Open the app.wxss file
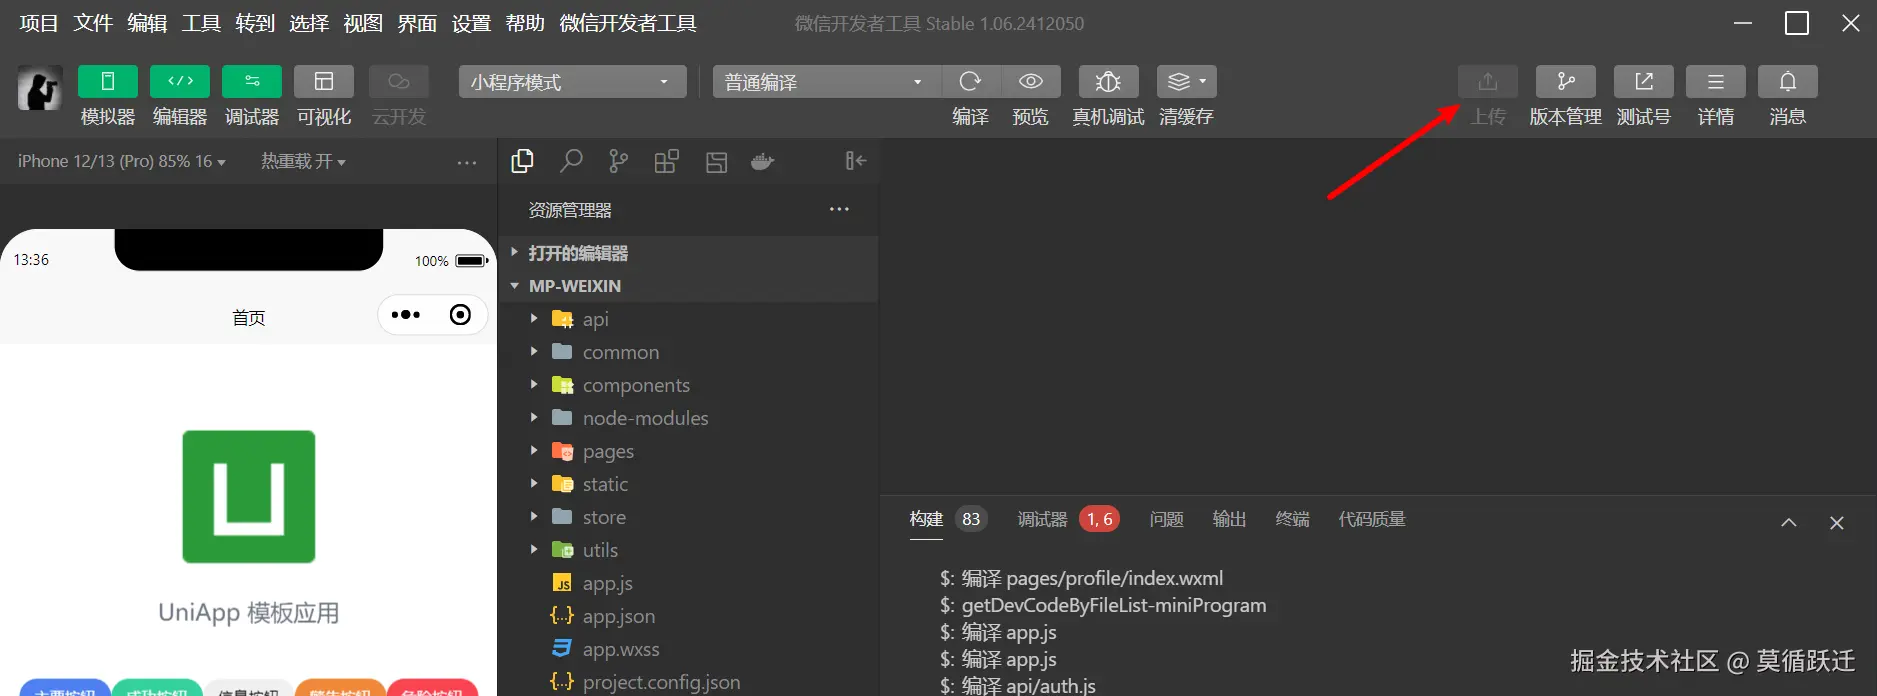This screenshot has width=1877, height=696. [x=688, y=649]
